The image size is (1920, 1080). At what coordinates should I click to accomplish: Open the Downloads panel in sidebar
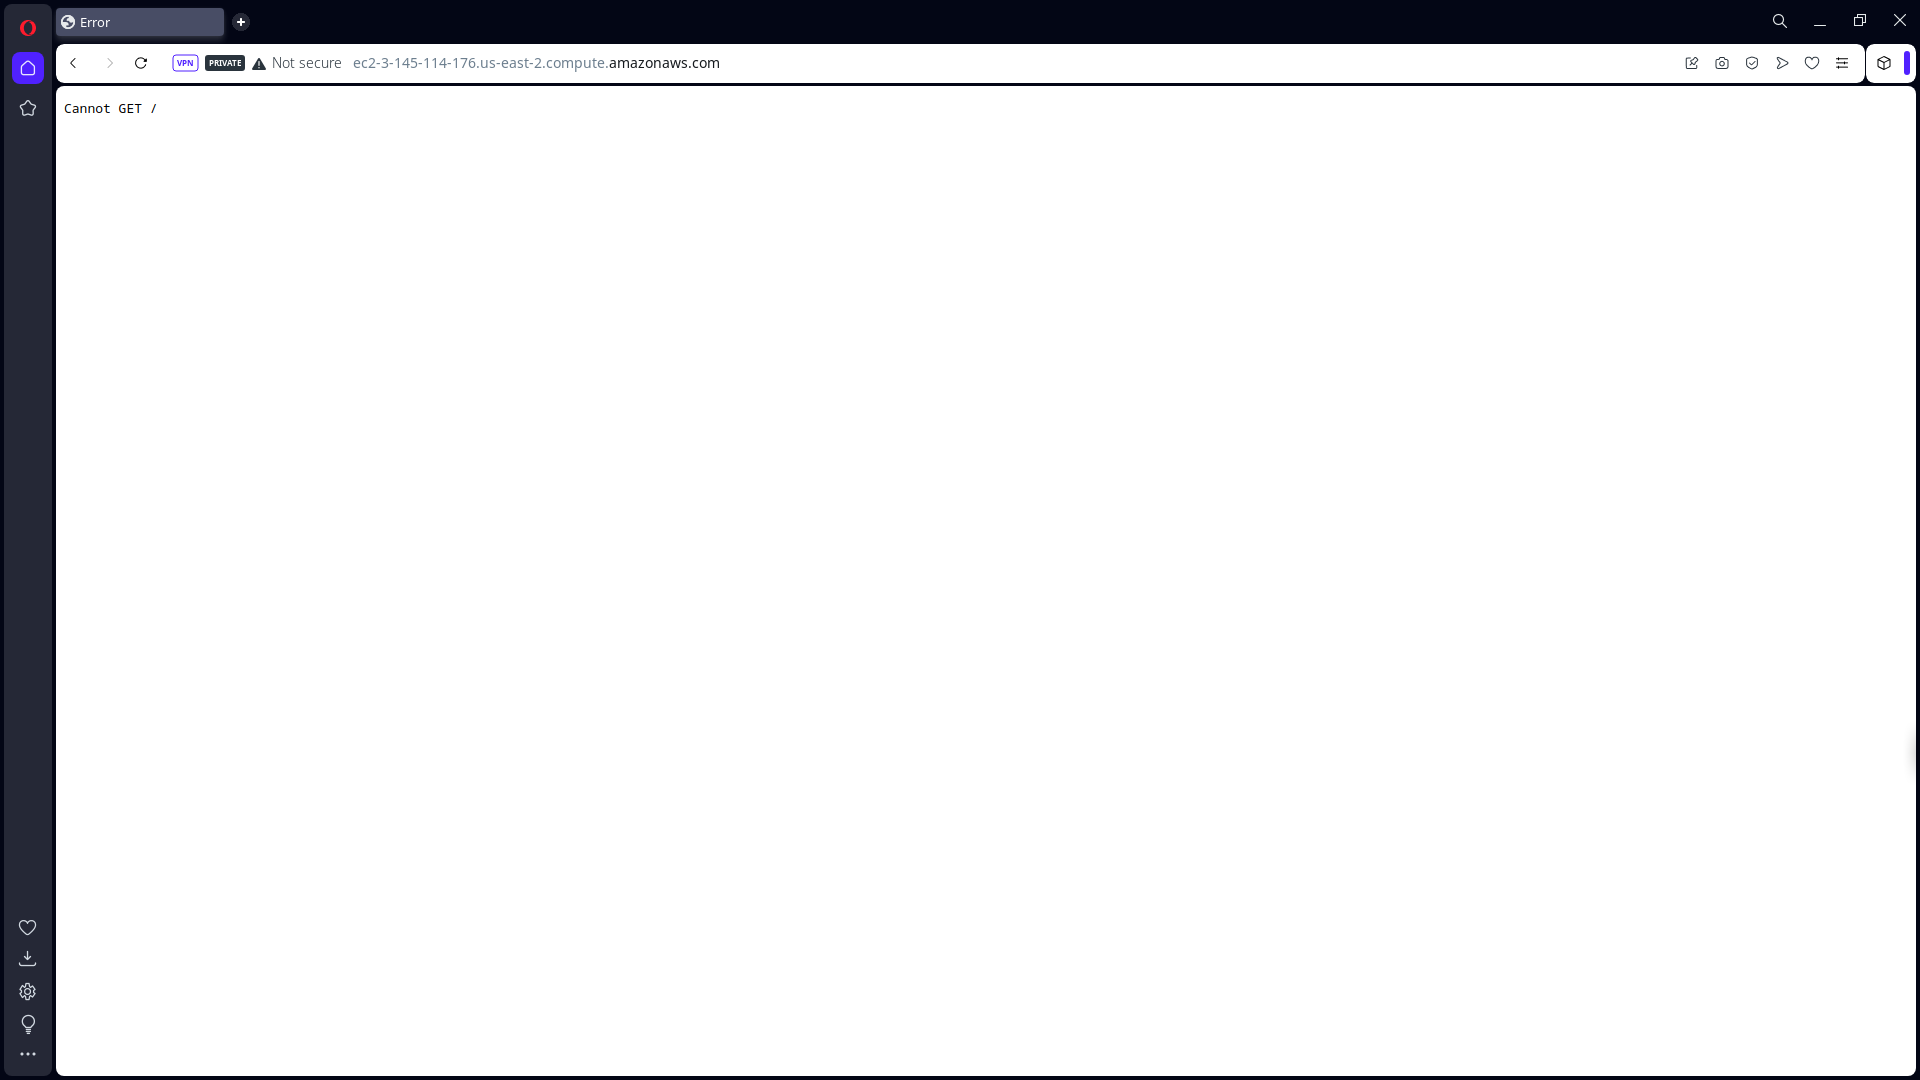tap(29, 959)
